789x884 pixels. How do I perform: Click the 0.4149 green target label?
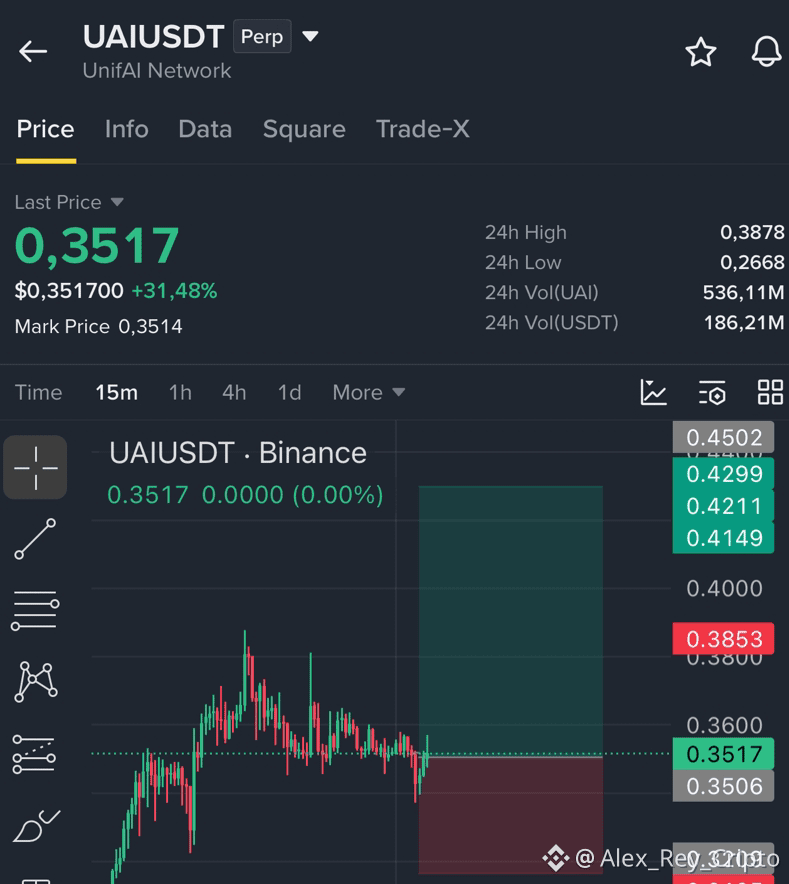tap(724, 538)
